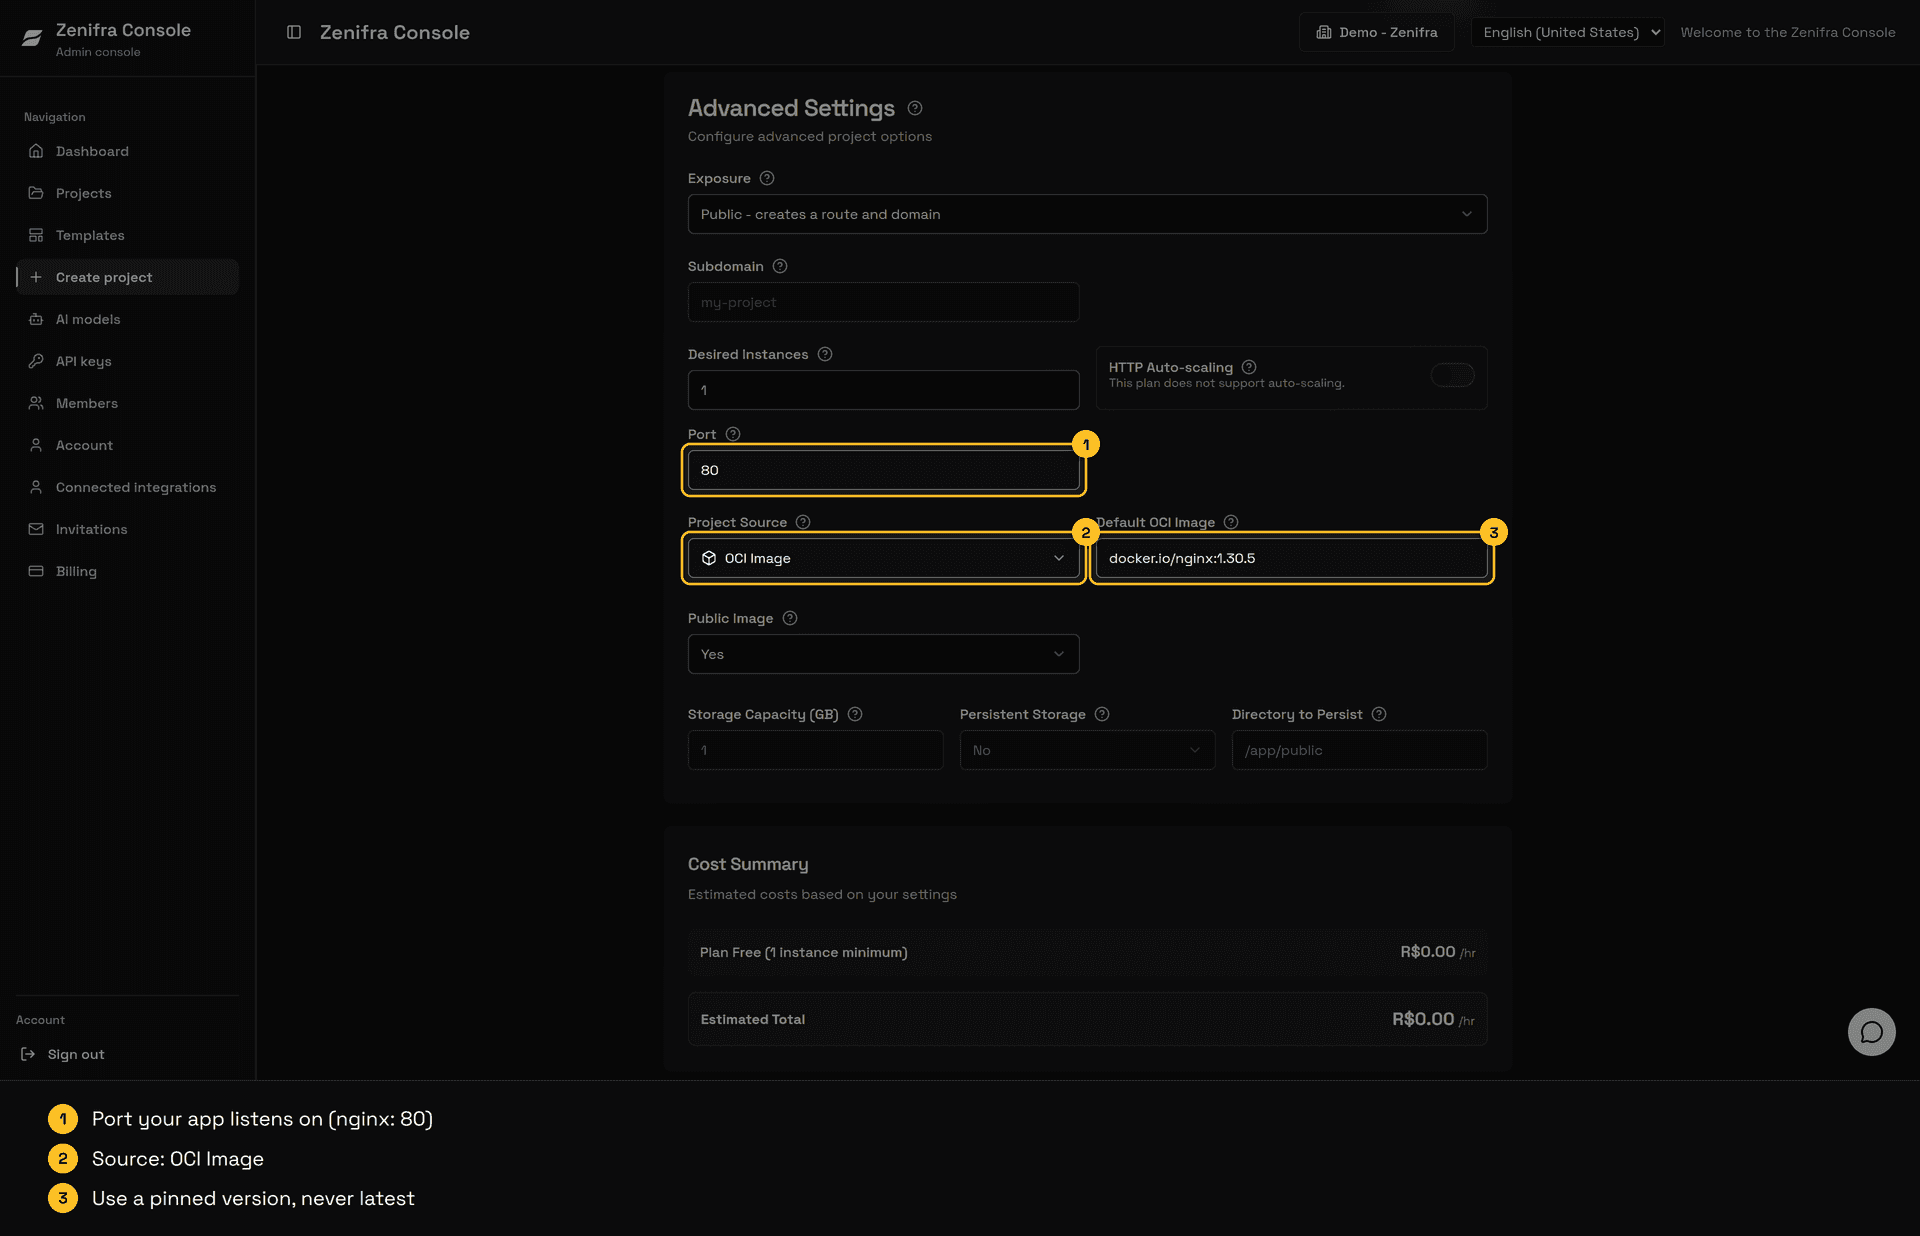Open Templates from the sidebar
This screenshot has height=1236, width=1920.
pyautogui.click(x=128, y=235)
